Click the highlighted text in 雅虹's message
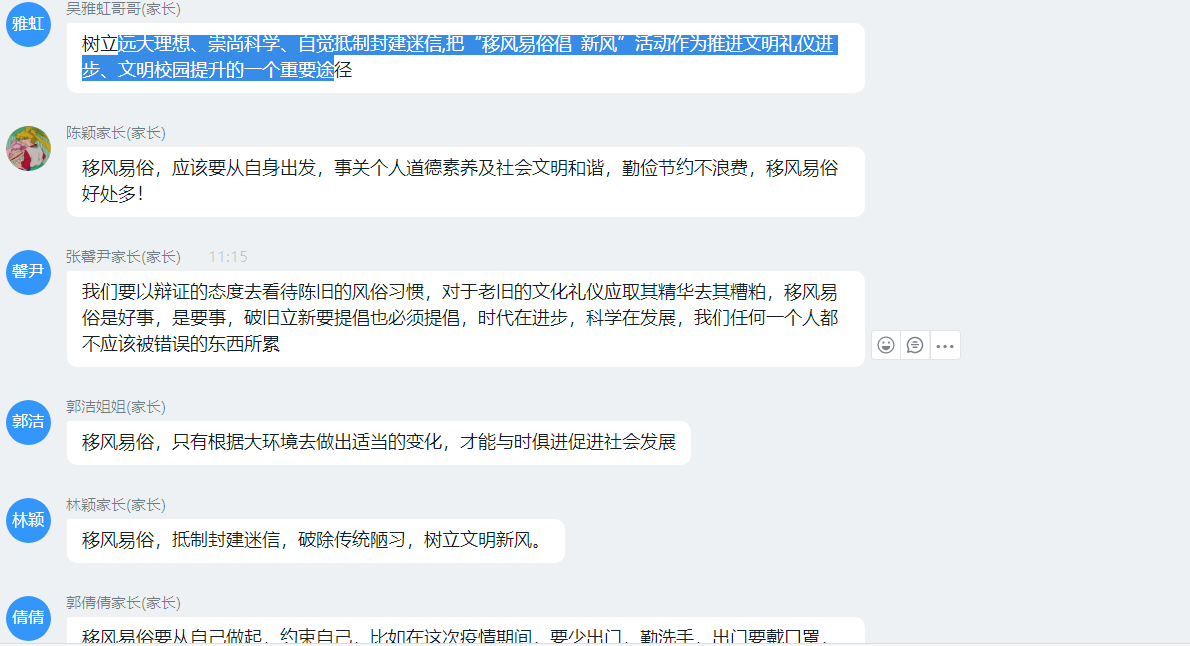 (459, 57)
